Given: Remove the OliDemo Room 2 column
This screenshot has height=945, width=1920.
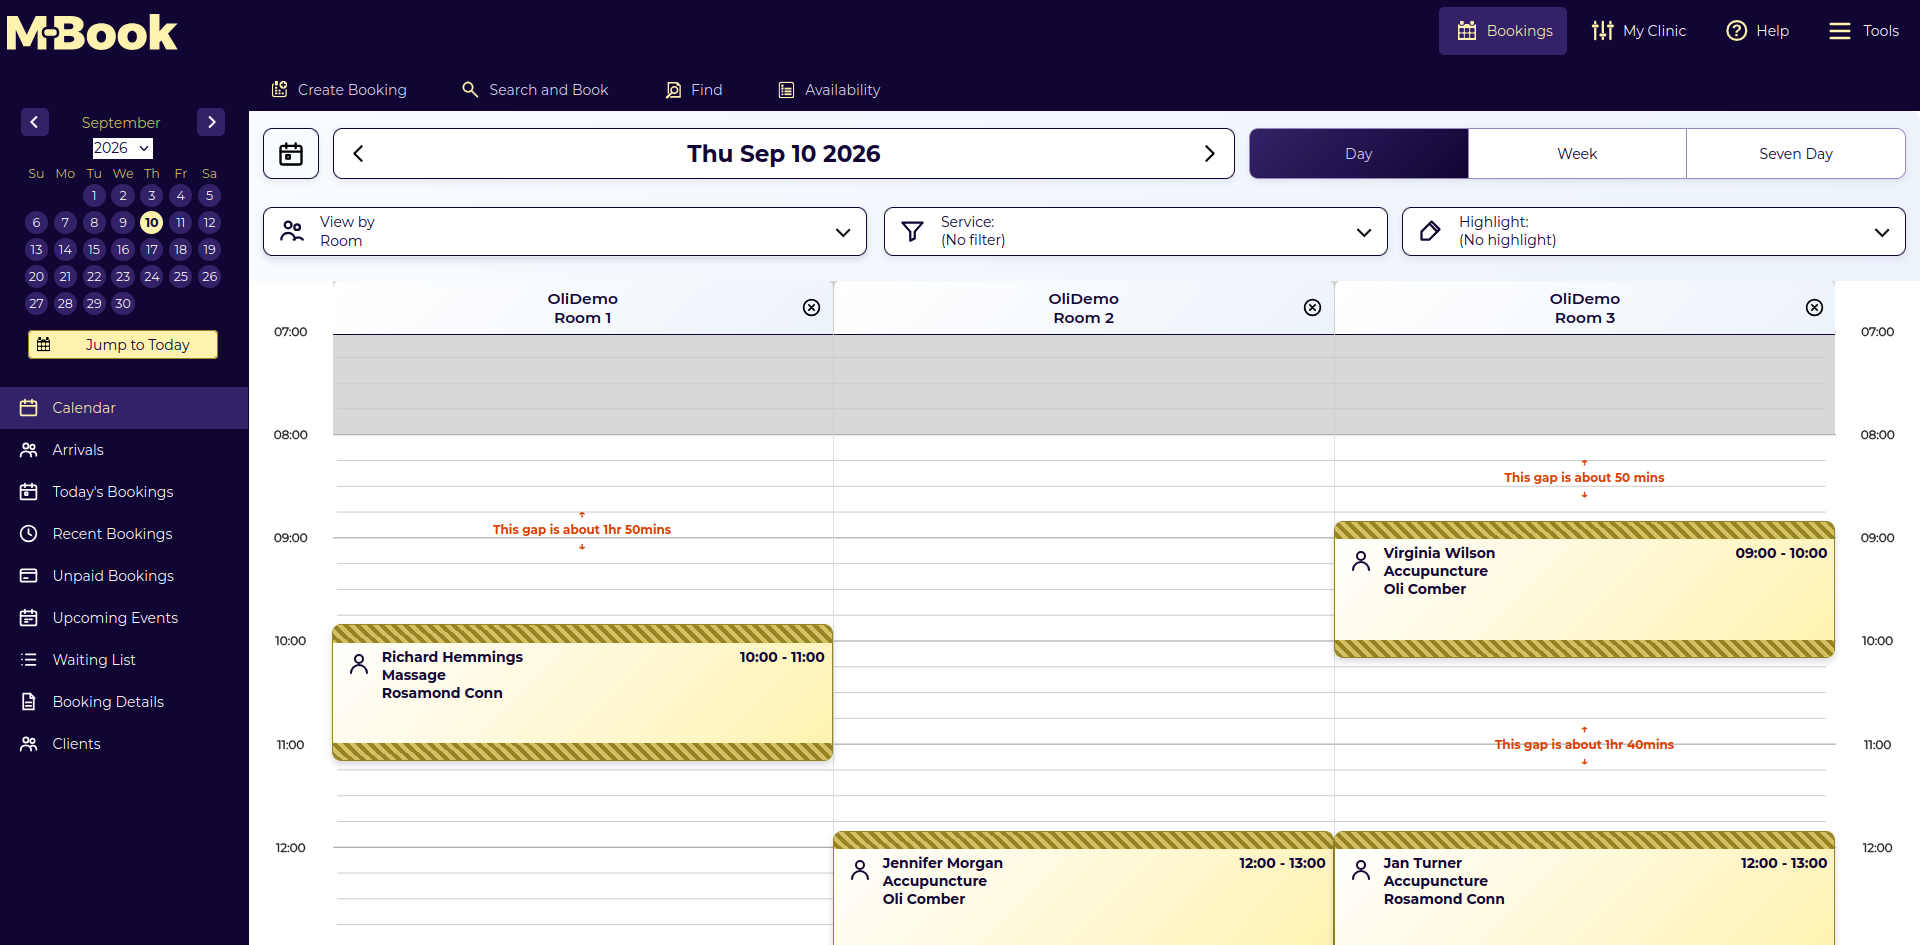Looking at the screenshot, I should pyautogui.click(x=1313, y=308).
